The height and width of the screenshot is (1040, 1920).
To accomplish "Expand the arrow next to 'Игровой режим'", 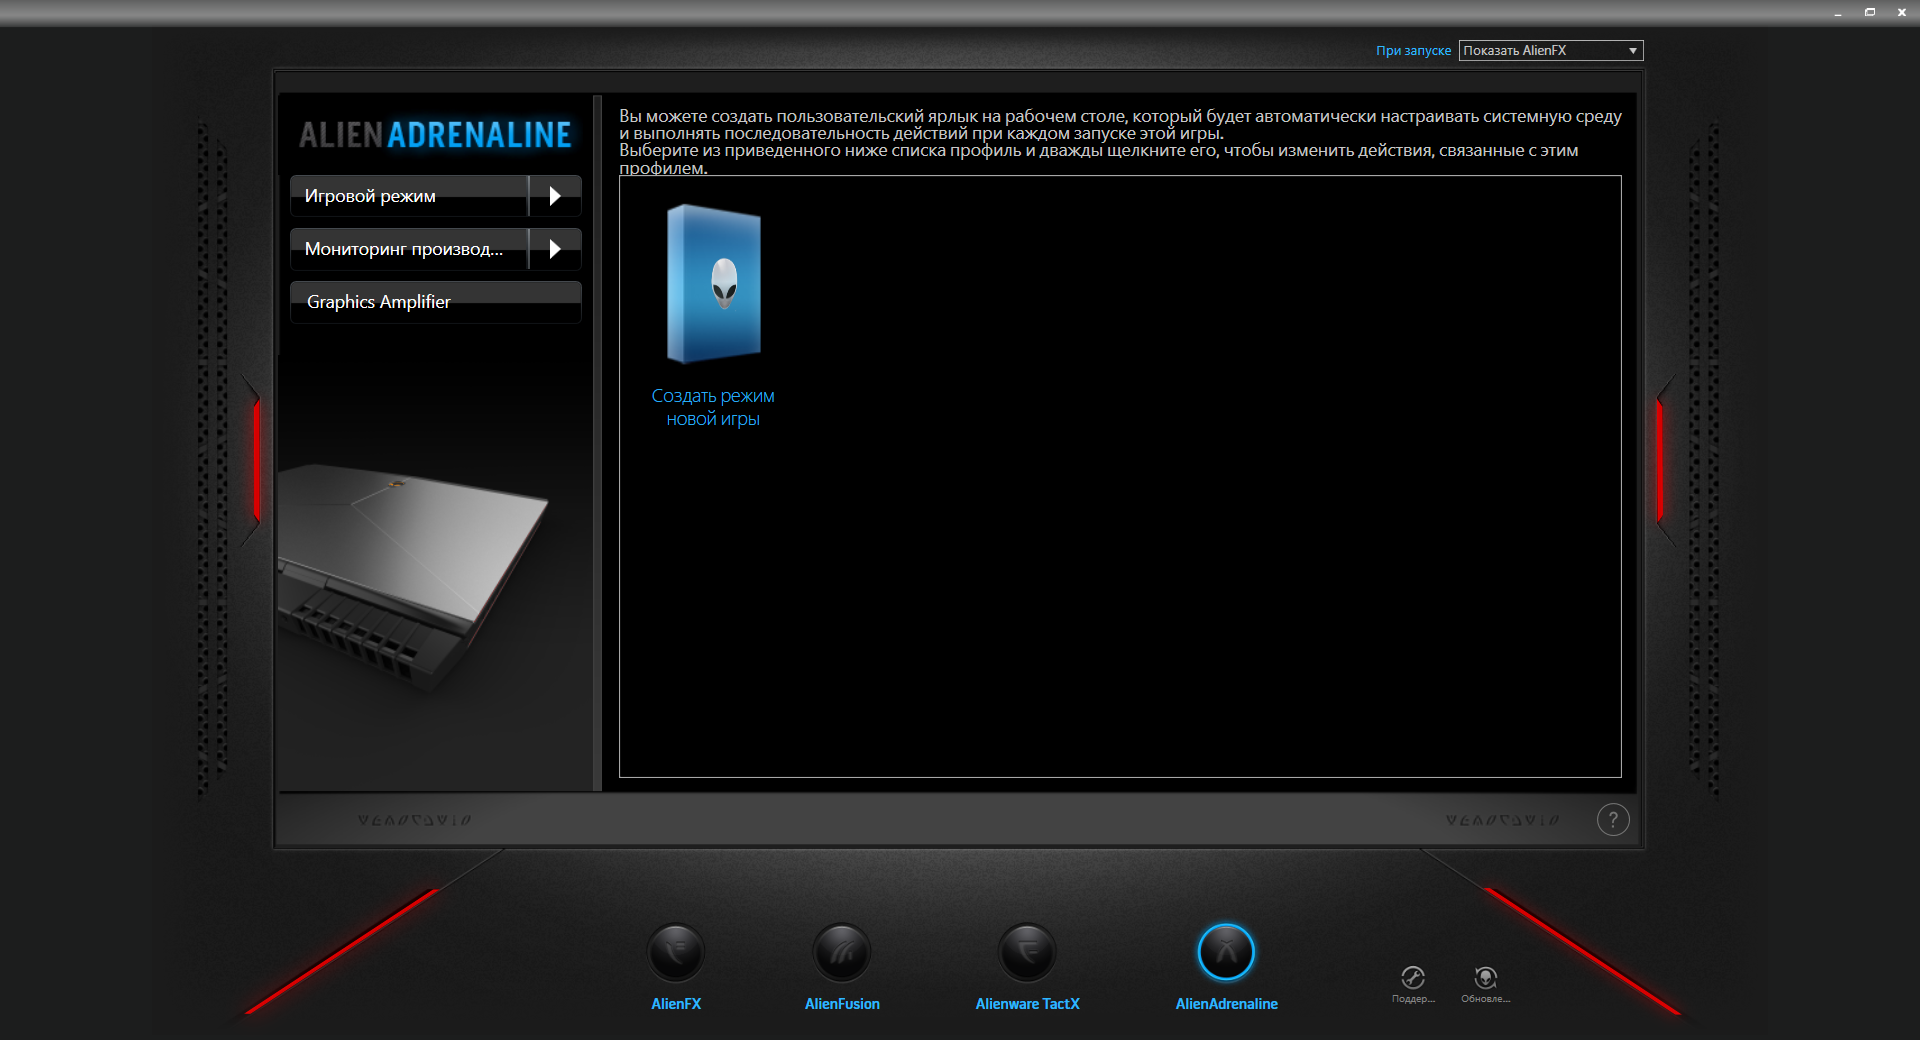I will 555,196.
